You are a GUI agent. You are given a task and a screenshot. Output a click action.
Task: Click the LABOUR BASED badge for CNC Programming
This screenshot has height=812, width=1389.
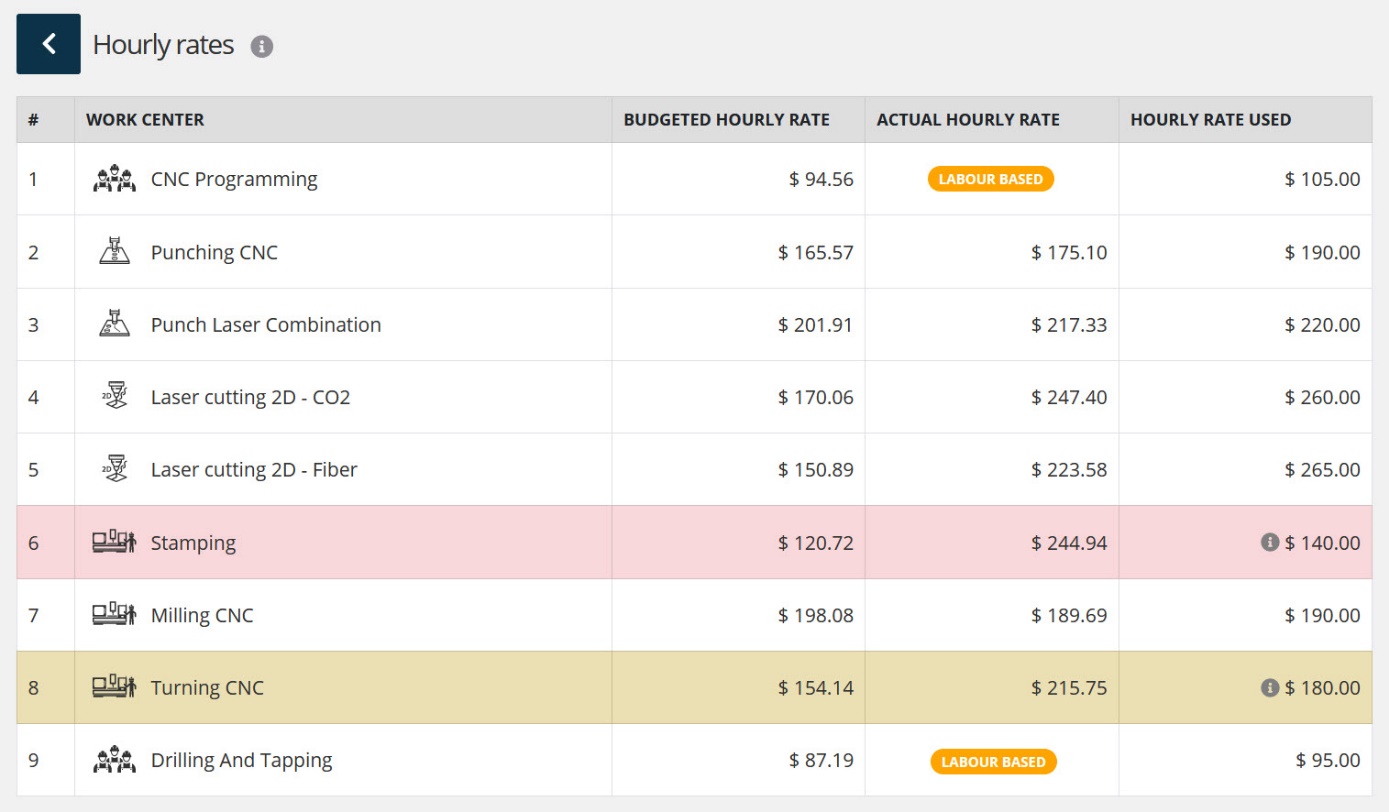coord(992,177)
